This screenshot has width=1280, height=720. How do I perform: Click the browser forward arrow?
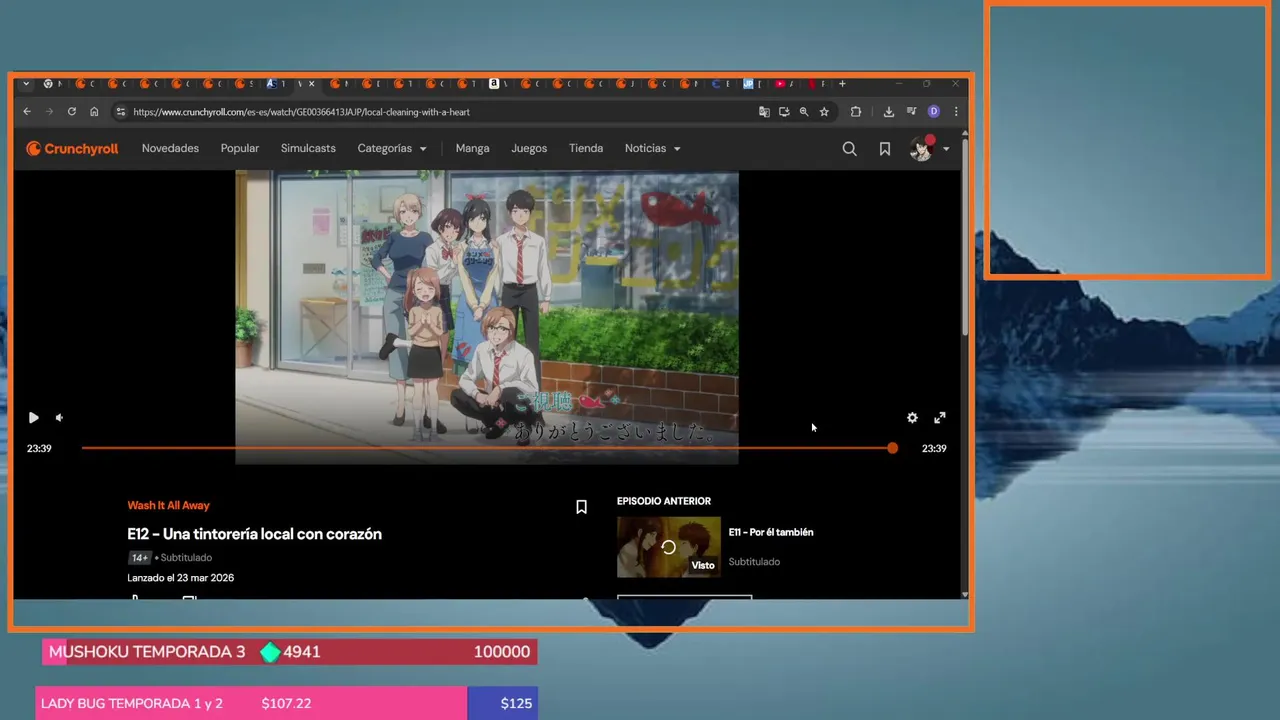[49, 112]
